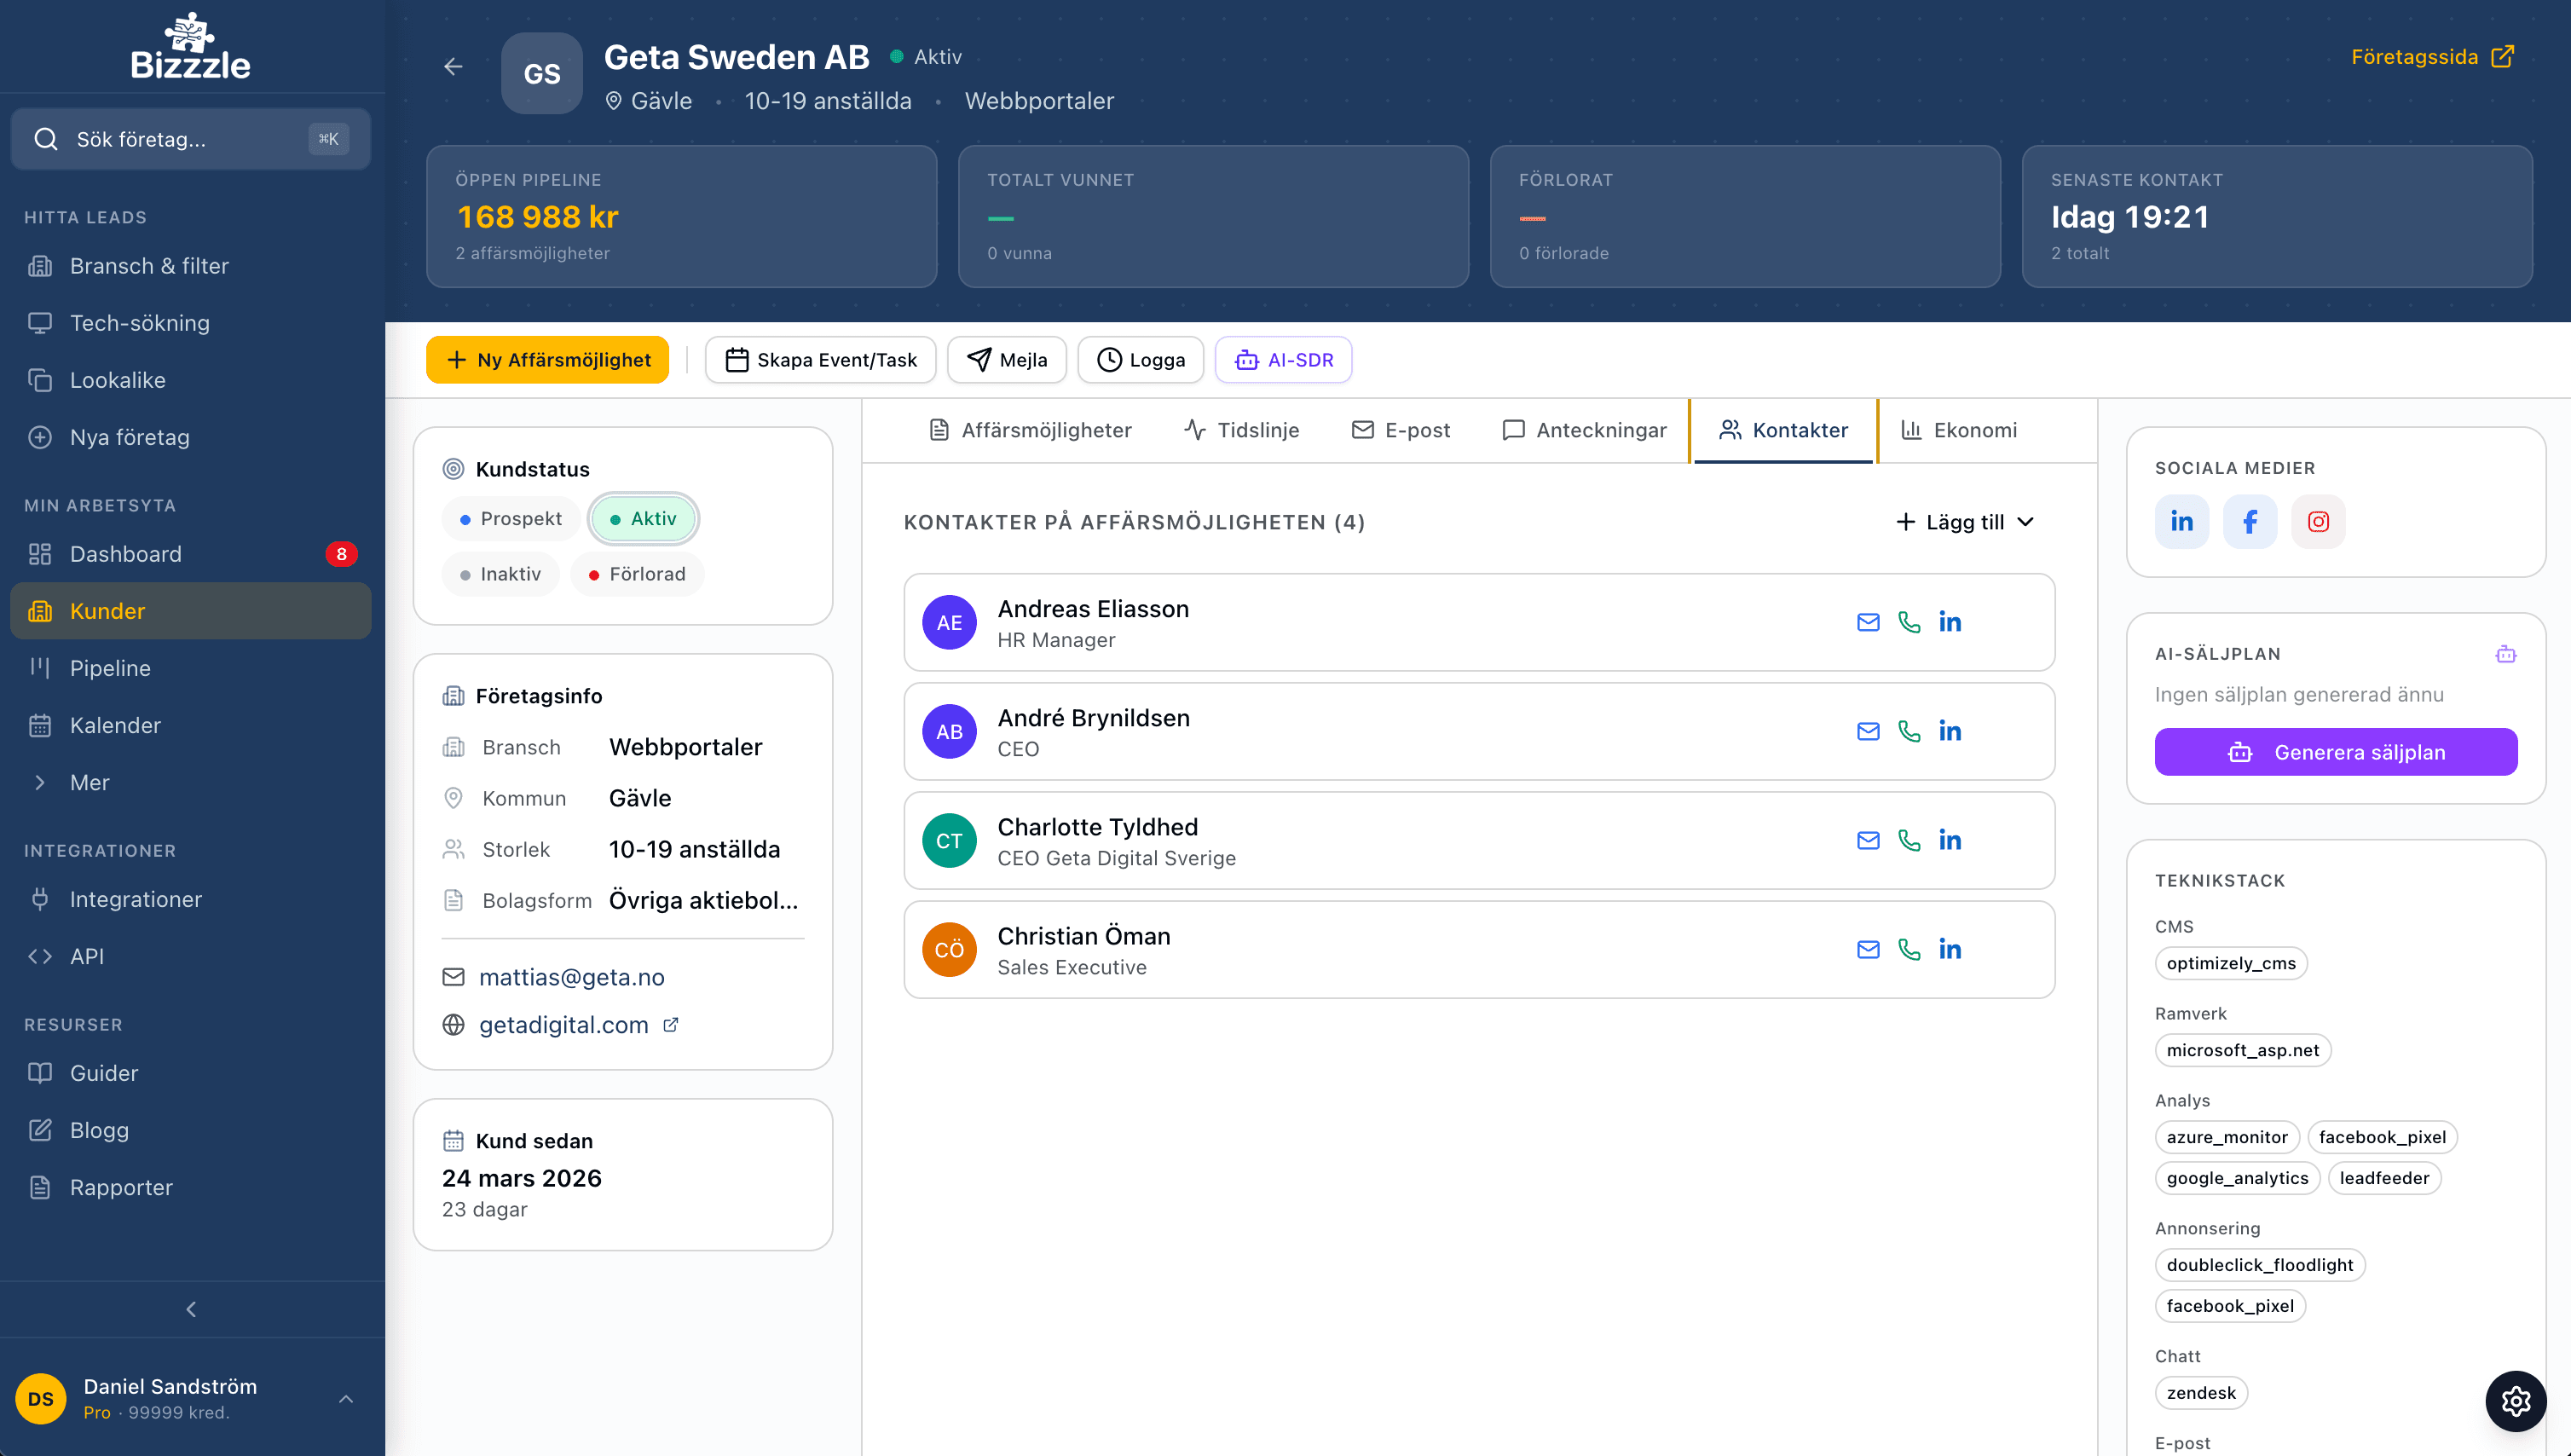Viewport: 2571px width, 1456px height.
Task: Click phone icon for André Brynildsen
Action: pos(1909,731)
